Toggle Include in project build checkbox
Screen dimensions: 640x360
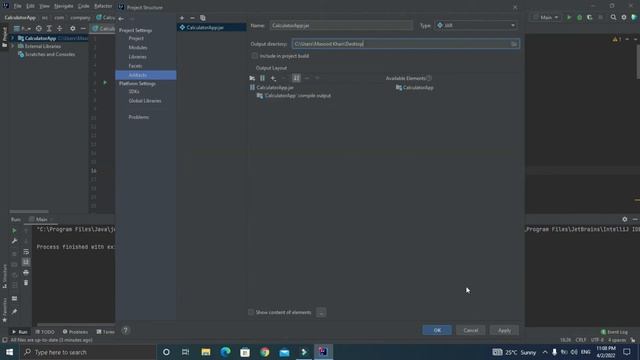pyautogui.click(x=255, y=56)
